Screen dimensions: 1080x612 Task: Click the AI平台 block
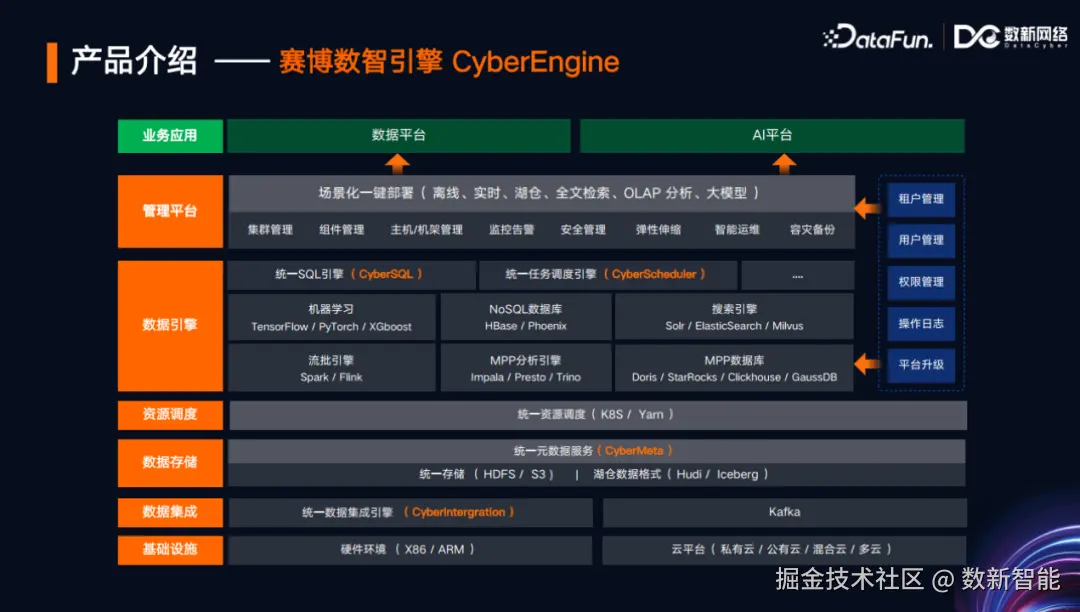click(772, 136)
